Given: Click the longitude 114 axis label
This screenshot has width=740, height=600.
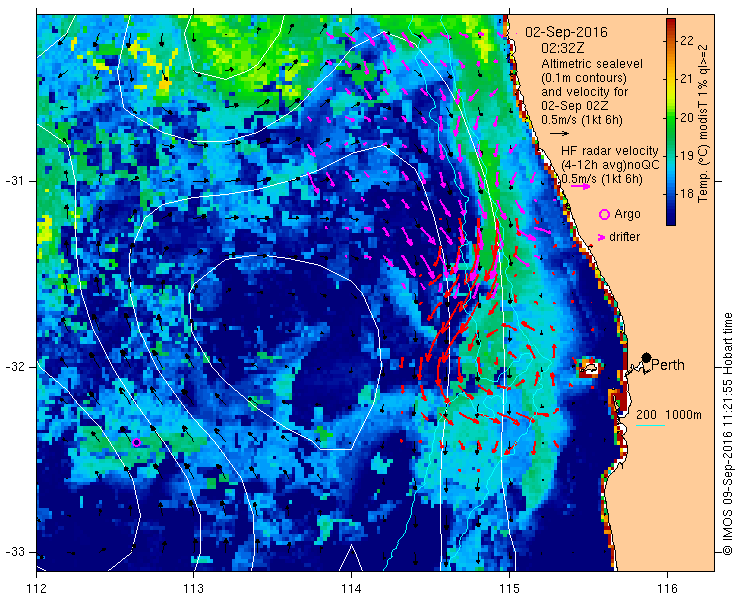Looking at the screenshot, I should point(351,589).
